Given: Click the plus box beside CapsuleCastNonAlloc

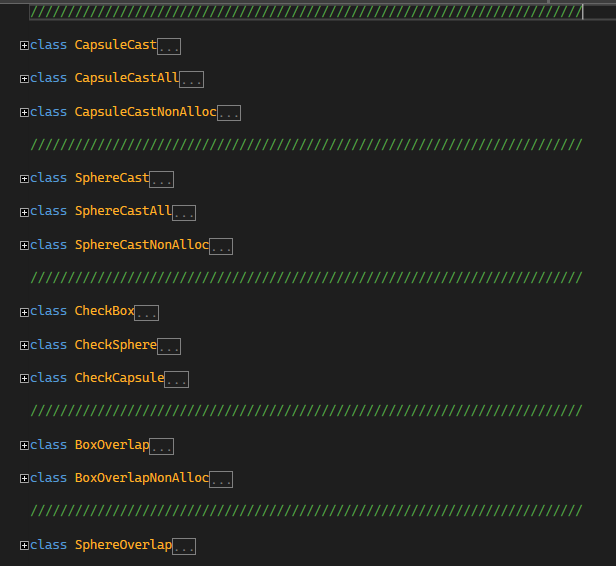Looking at the screenshot, I should coord(24,112).
